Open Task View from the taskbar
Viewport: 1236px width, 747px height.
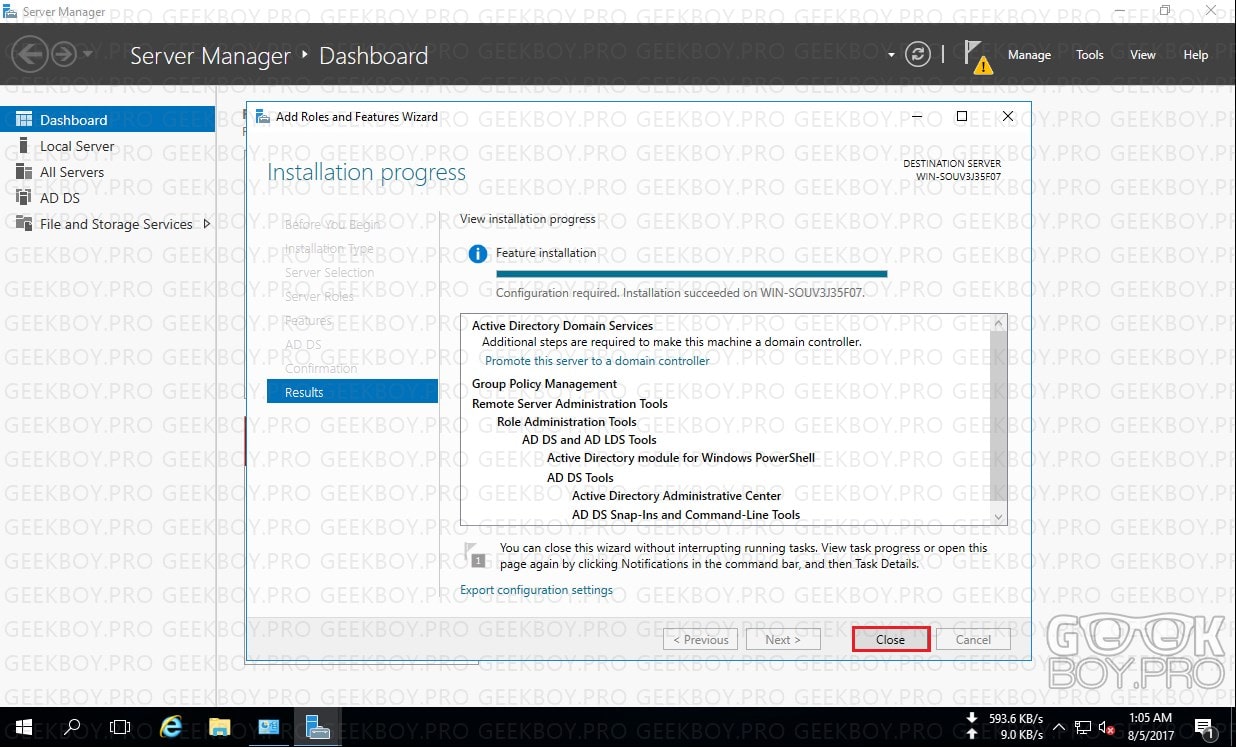coord(120,727)
